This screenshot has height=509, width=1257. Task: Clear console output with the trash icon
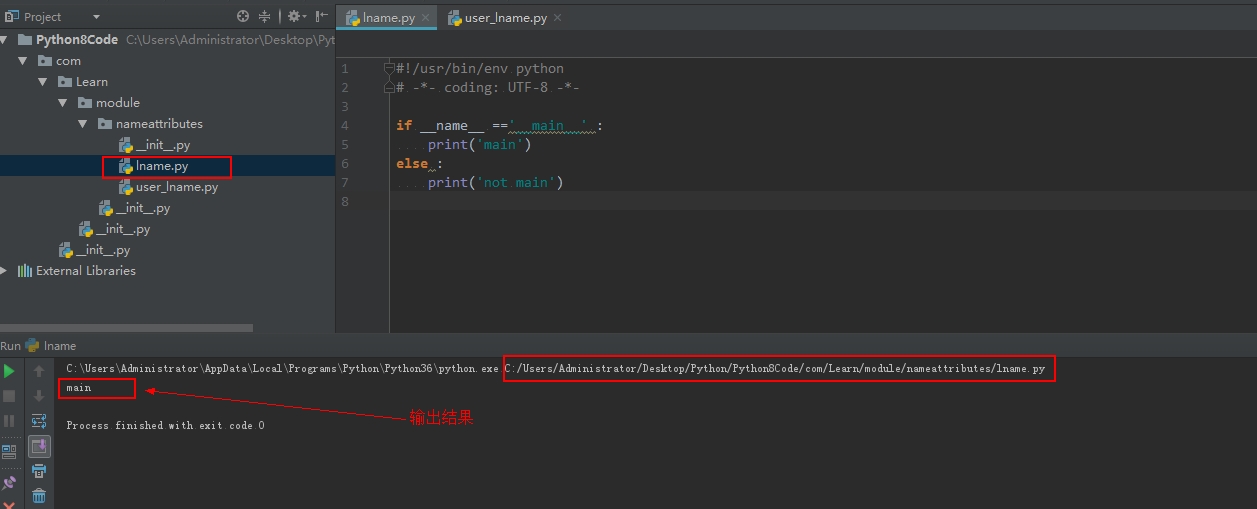[39, 496]
